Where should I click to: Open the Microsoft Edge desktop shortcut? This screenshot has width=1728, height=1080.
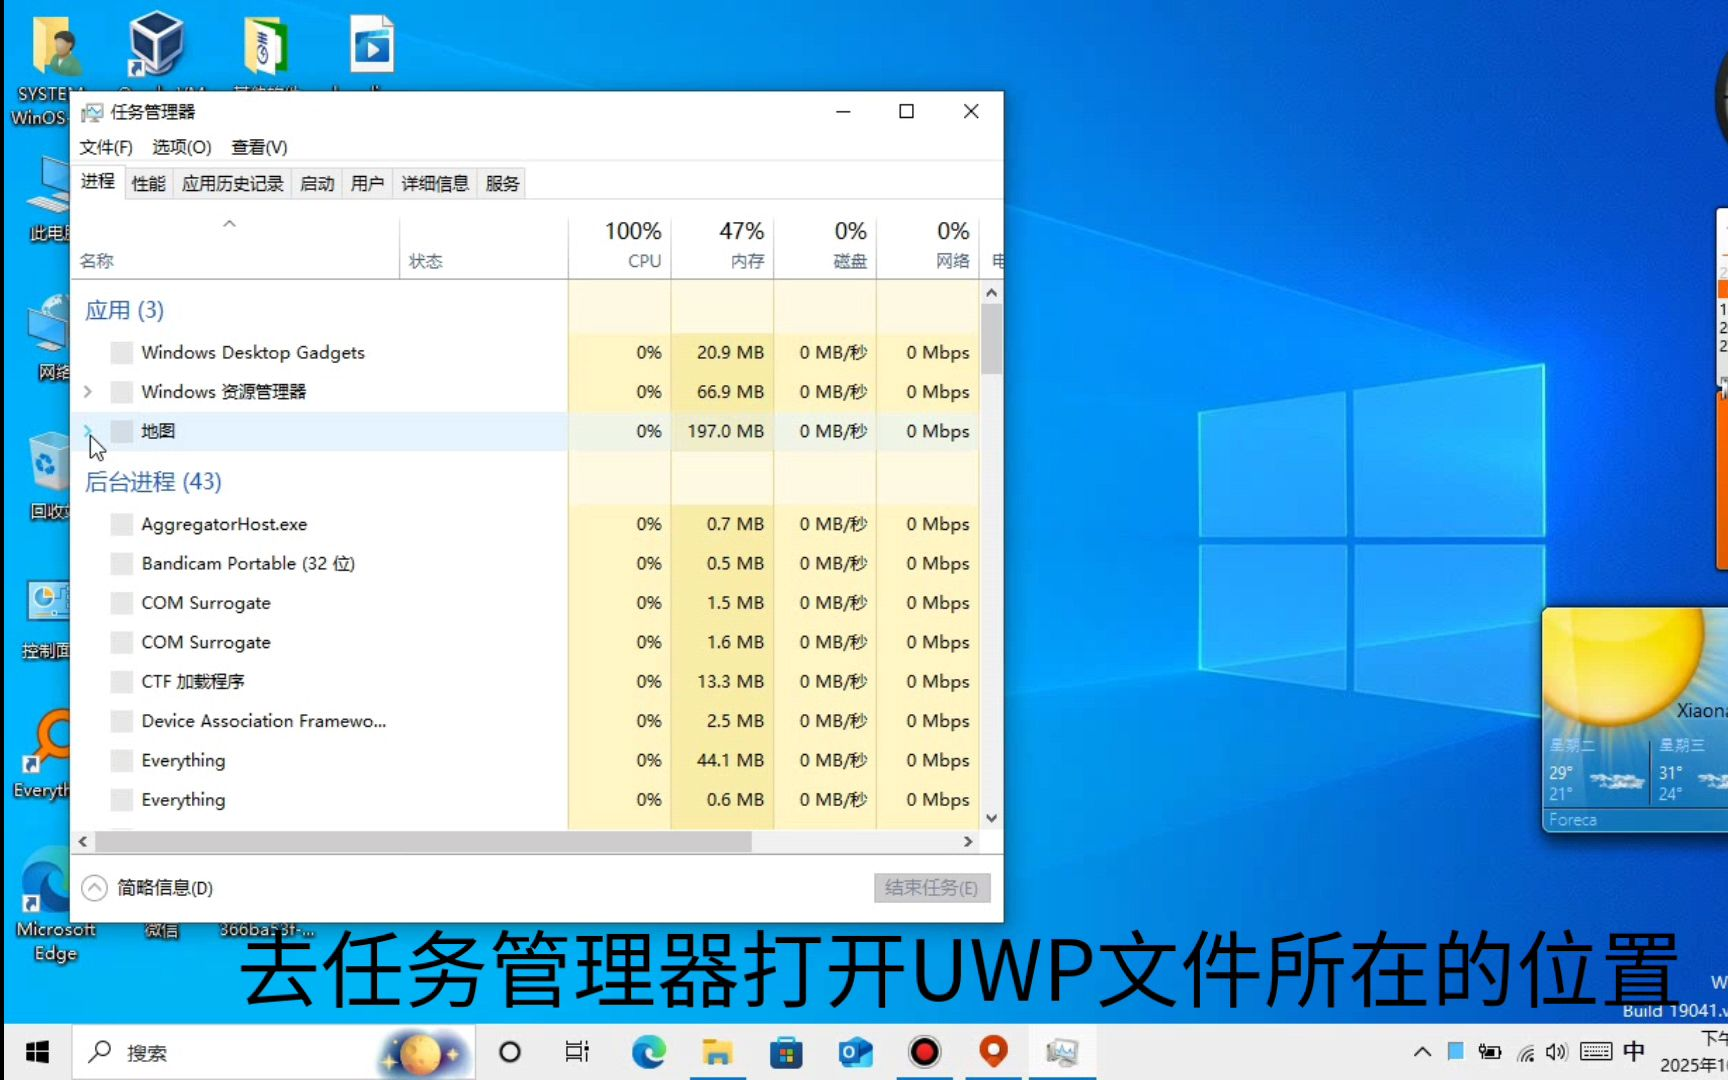[46, 880]
